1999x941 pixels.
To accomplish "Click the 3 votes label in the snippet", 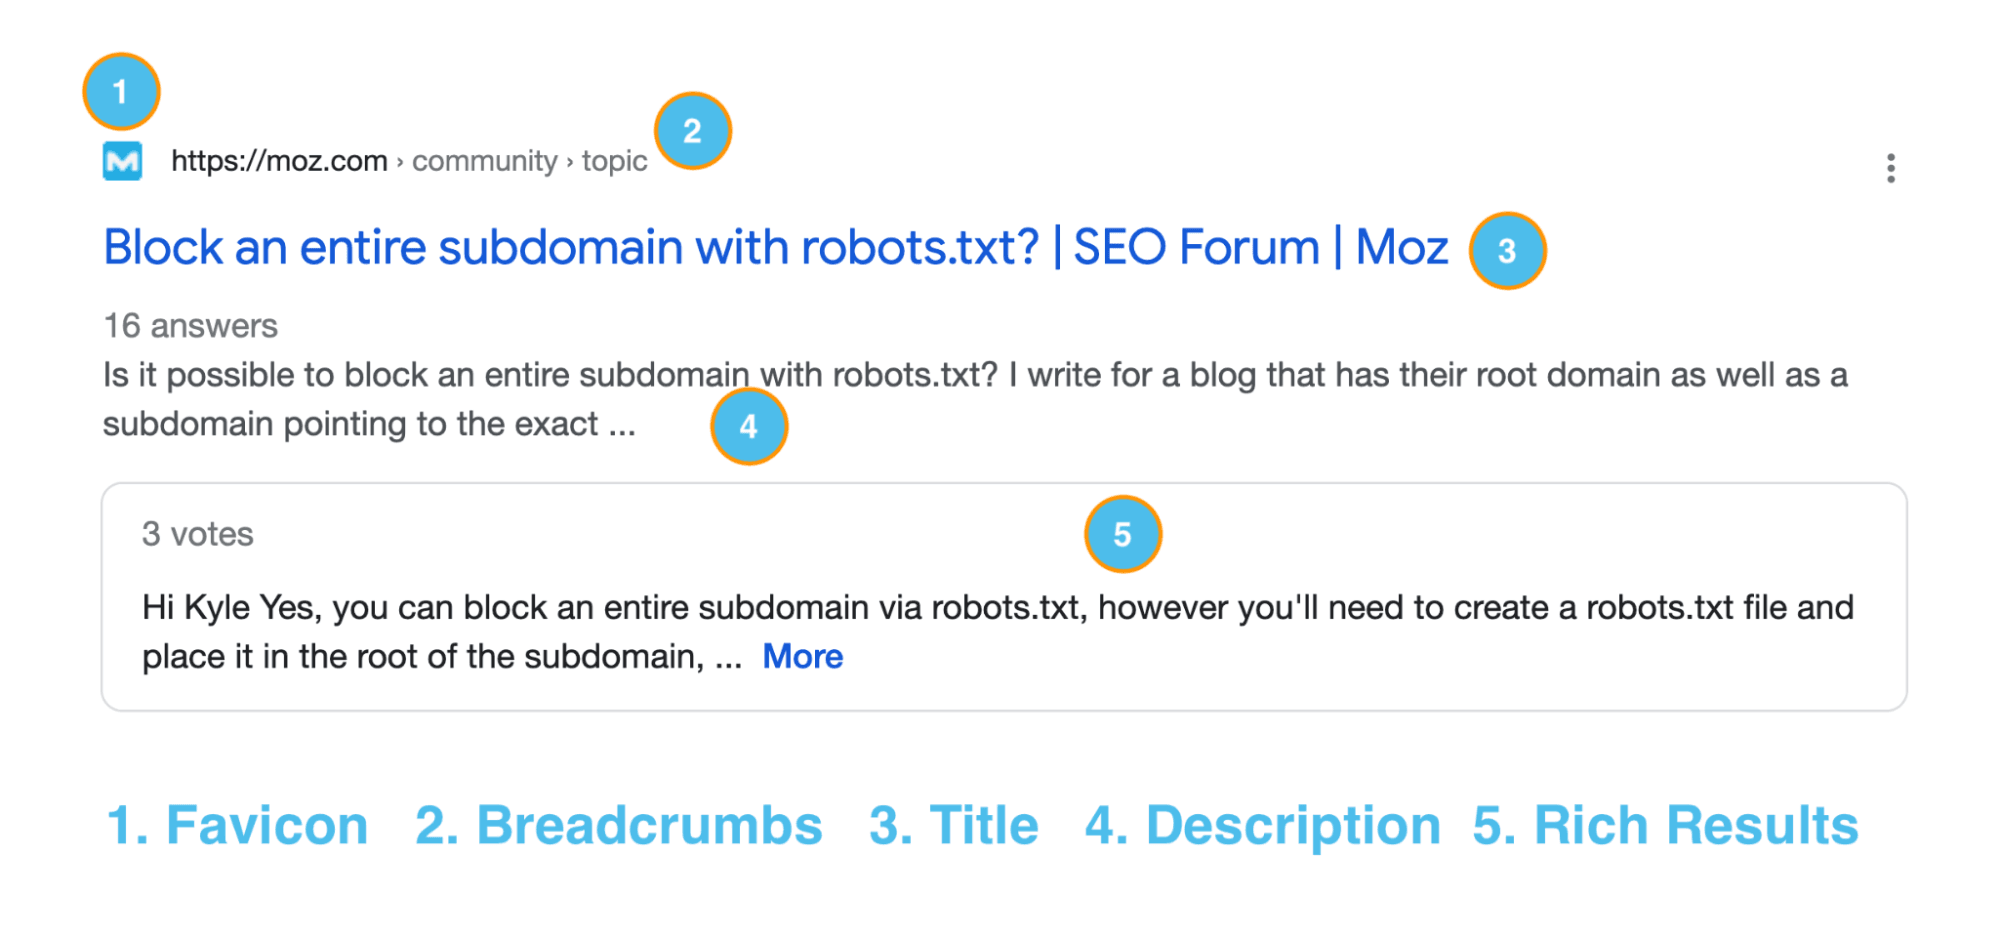I will [x=198, y=534].
